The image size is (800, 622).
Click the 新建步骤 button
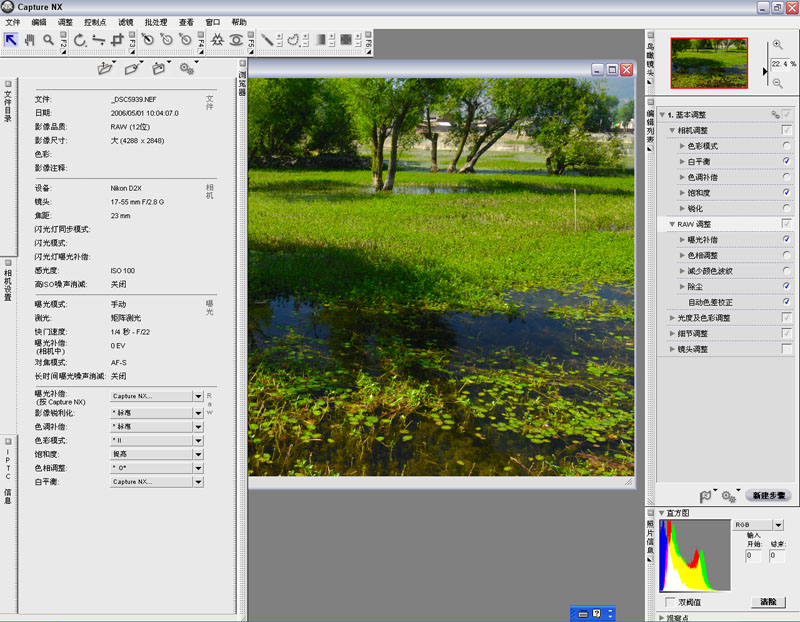(x=768, y=495)
